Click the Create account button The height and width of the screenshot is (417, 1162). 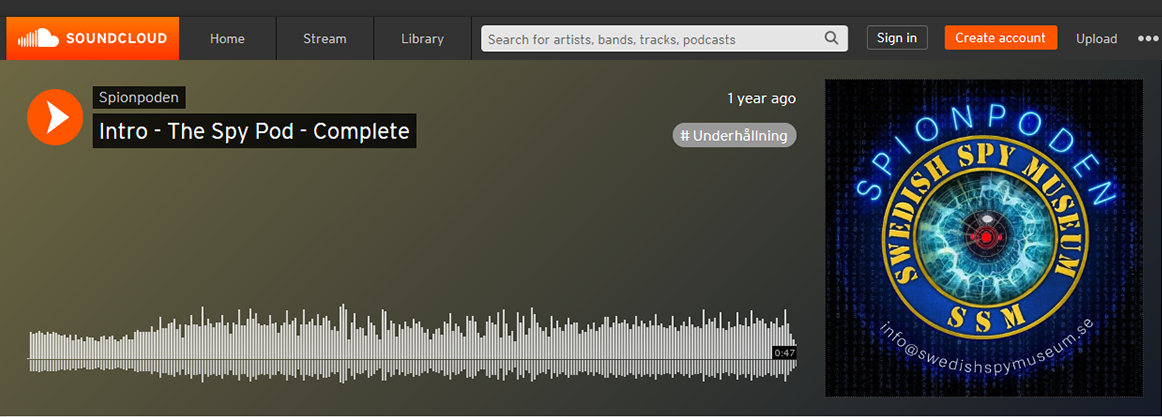1000,38
